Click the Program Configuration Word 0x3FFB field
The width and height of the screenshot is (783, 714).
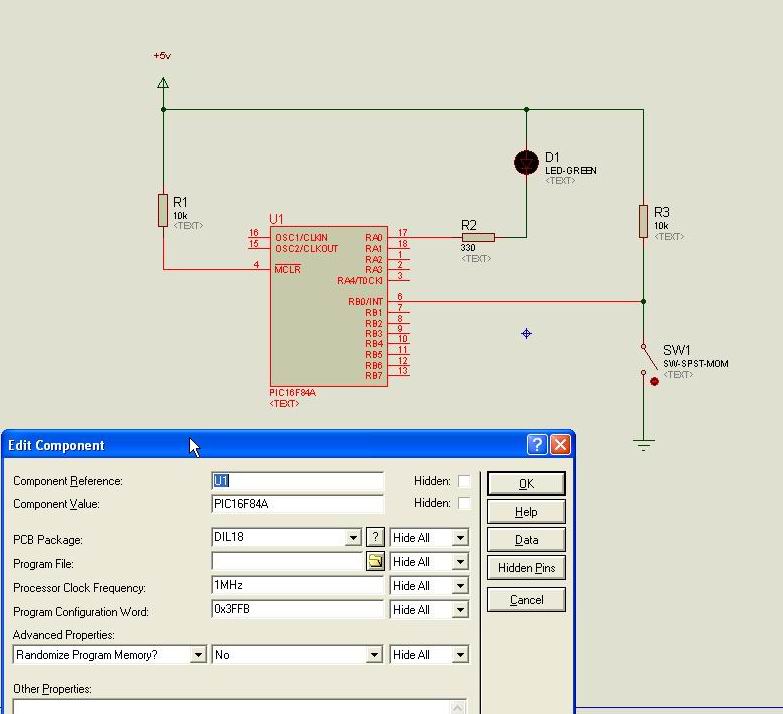click(298, 609)
